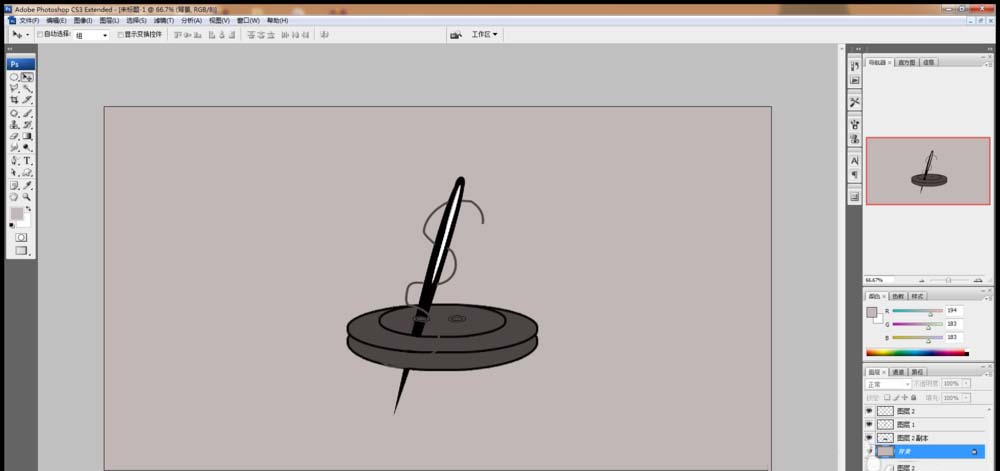Open the Clone Source docked panel icon
1000x471 pixels.
pos(855,138)
